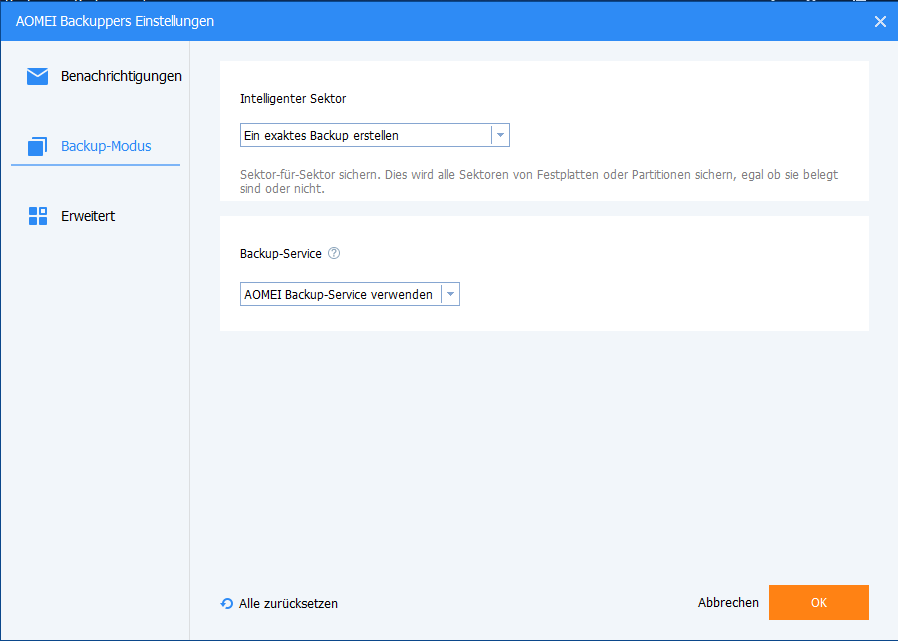The image size is (898, 641).
Task: Select the Backup-Modus tab label
Action: (x=106, y=146)
